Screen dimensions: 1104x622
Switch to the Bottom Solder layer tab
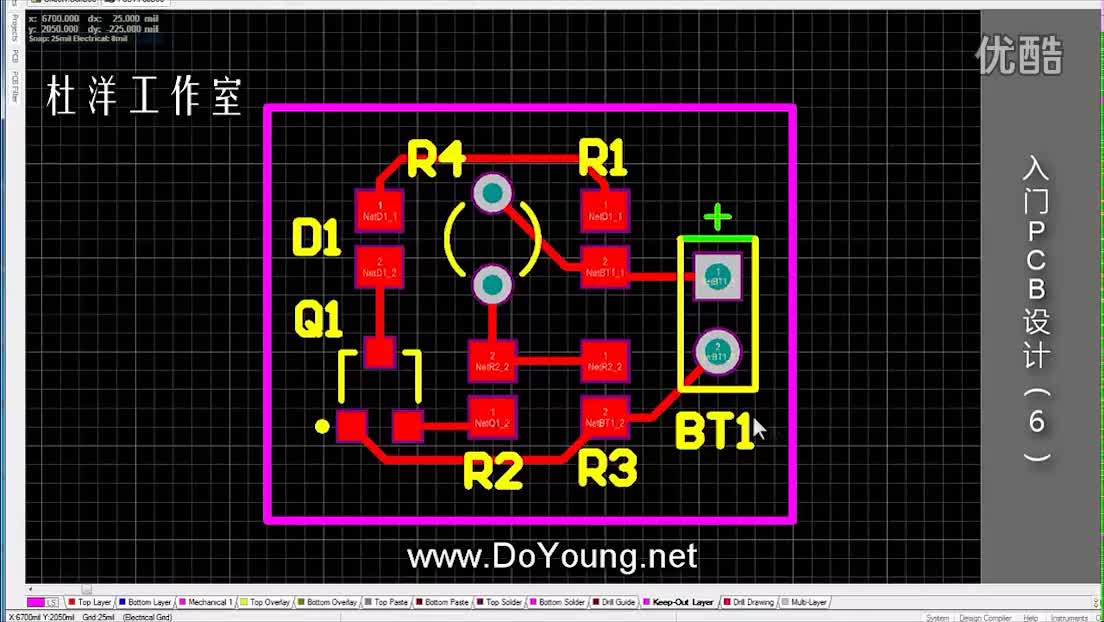(x=557, y=602)
